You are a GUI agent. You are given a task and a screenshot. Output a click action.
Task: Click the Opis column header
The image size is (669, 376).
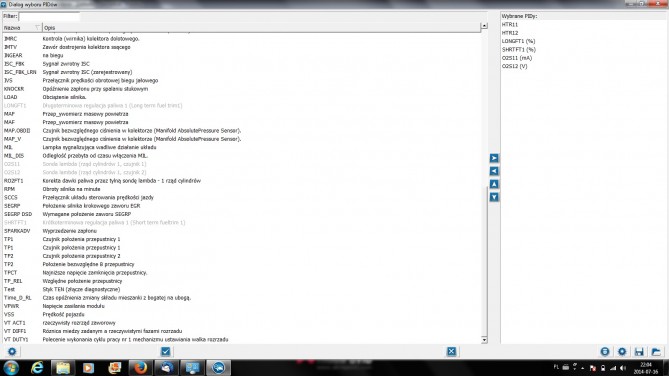click(261, 27)
